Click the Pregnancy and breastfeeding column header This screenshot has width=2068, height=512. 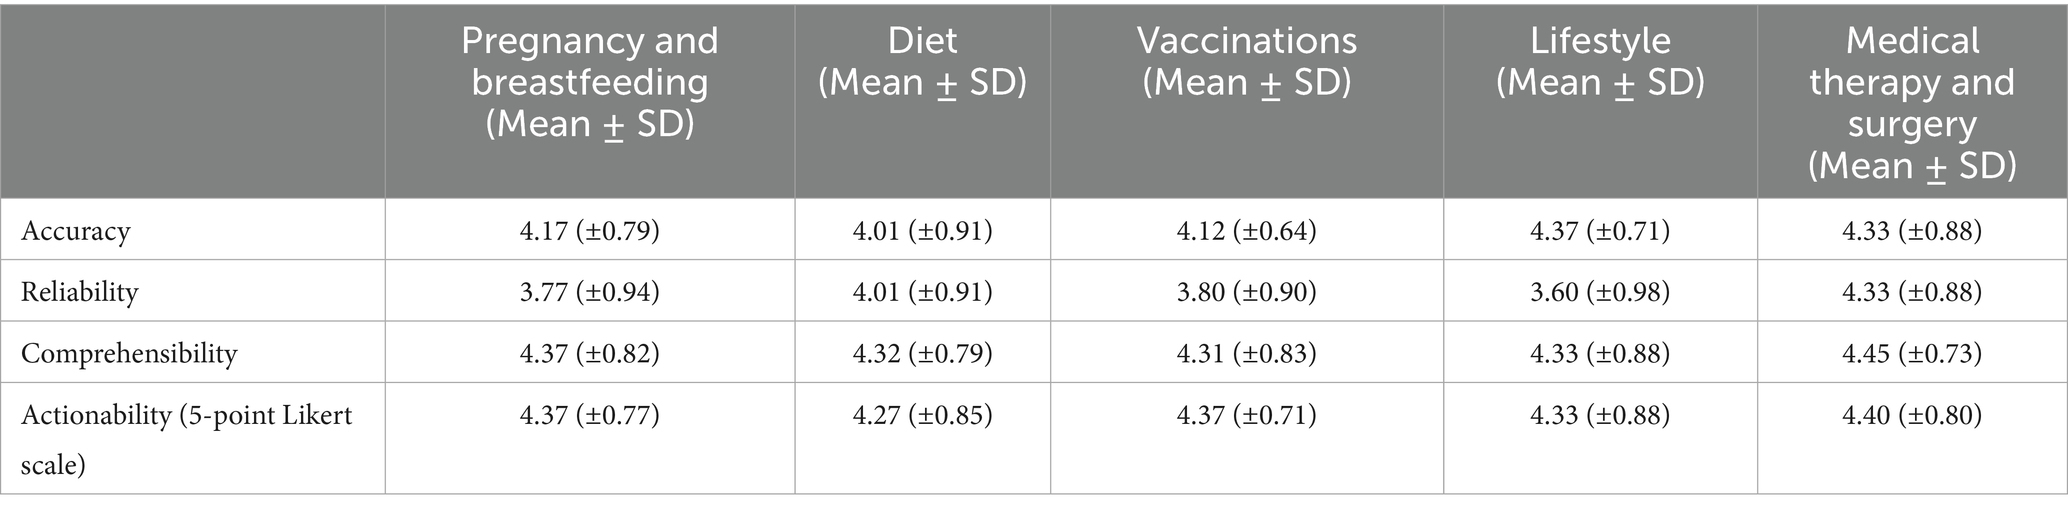point(590,82)
